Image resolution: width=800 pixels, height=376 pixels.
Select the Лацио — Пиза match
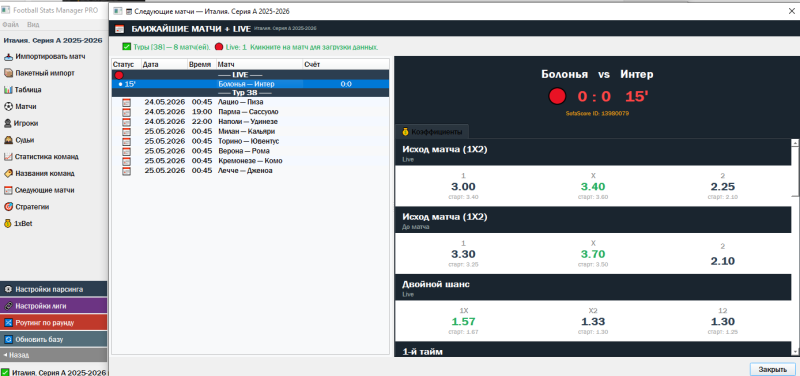pos(250,102)
